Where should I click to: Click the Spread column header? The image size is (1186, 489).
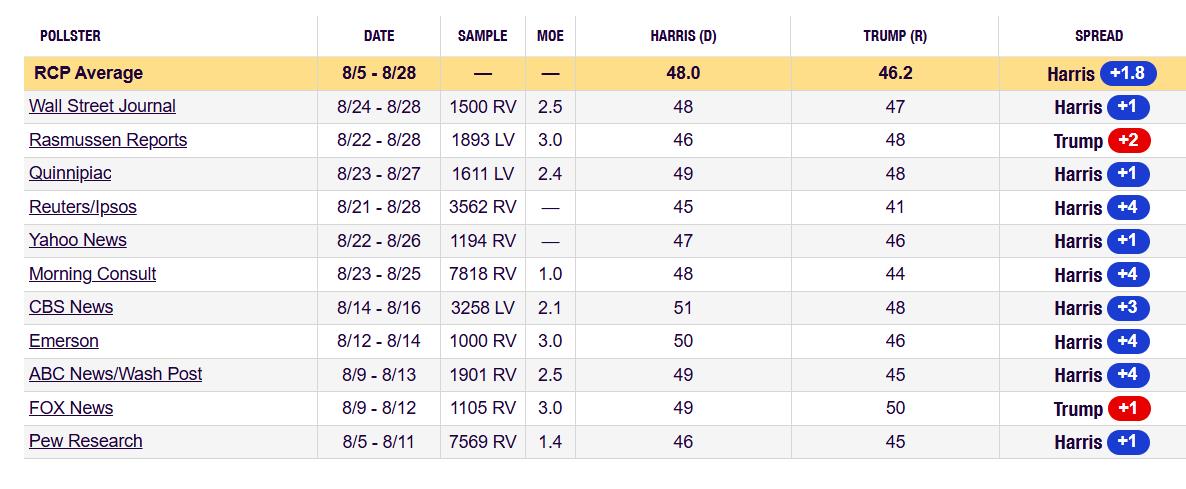[1099, 36]
